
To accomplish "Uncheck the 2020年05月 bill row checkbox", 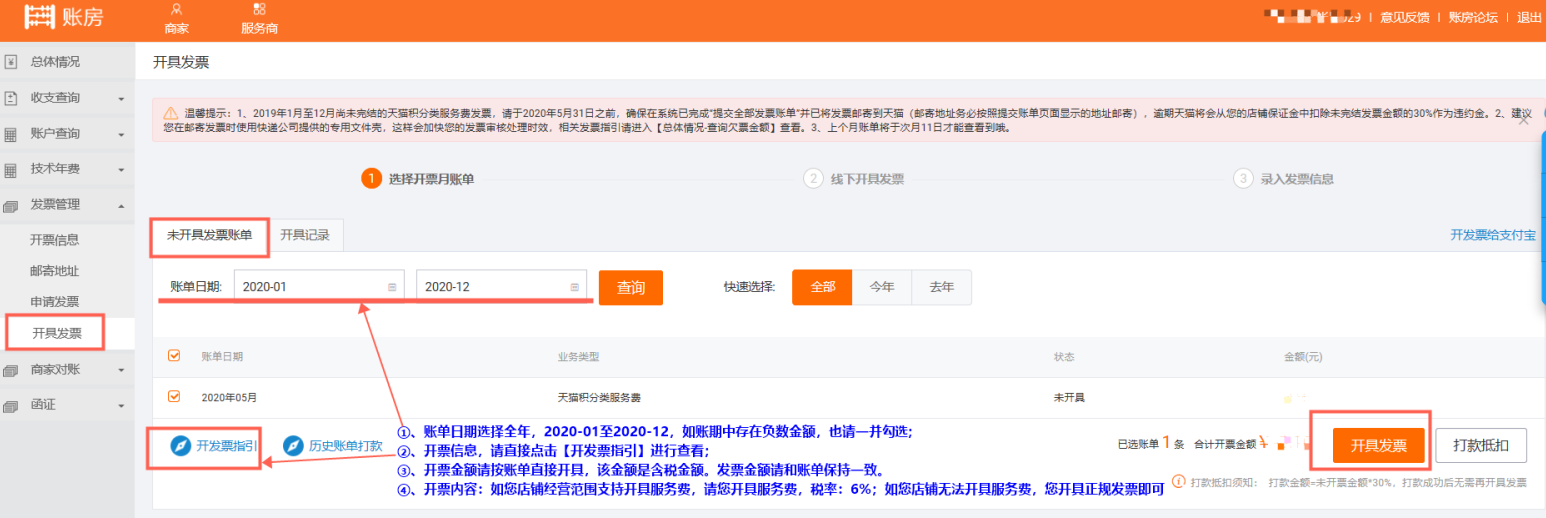I will (174, 397).
